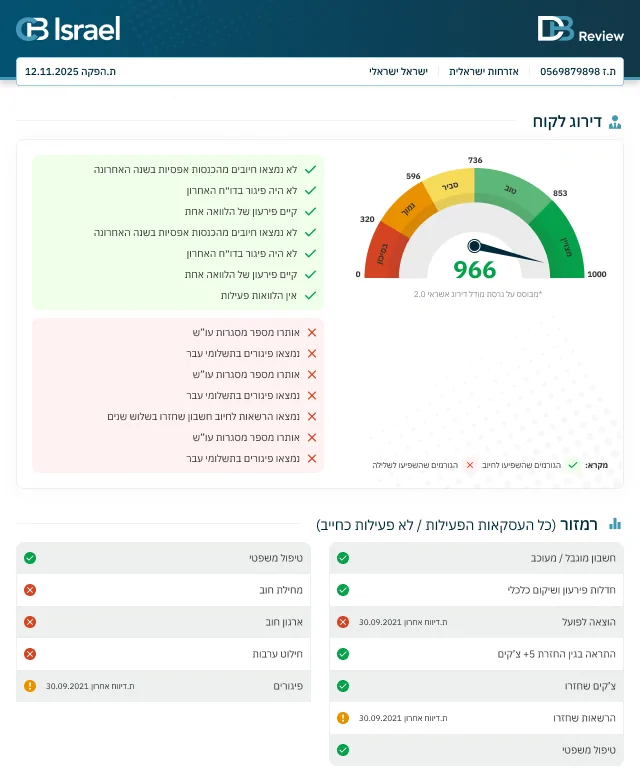Click the text 'נמצאו הרשאות לחיוב חשבון שחזרו בשלוש שנים'

203,417
